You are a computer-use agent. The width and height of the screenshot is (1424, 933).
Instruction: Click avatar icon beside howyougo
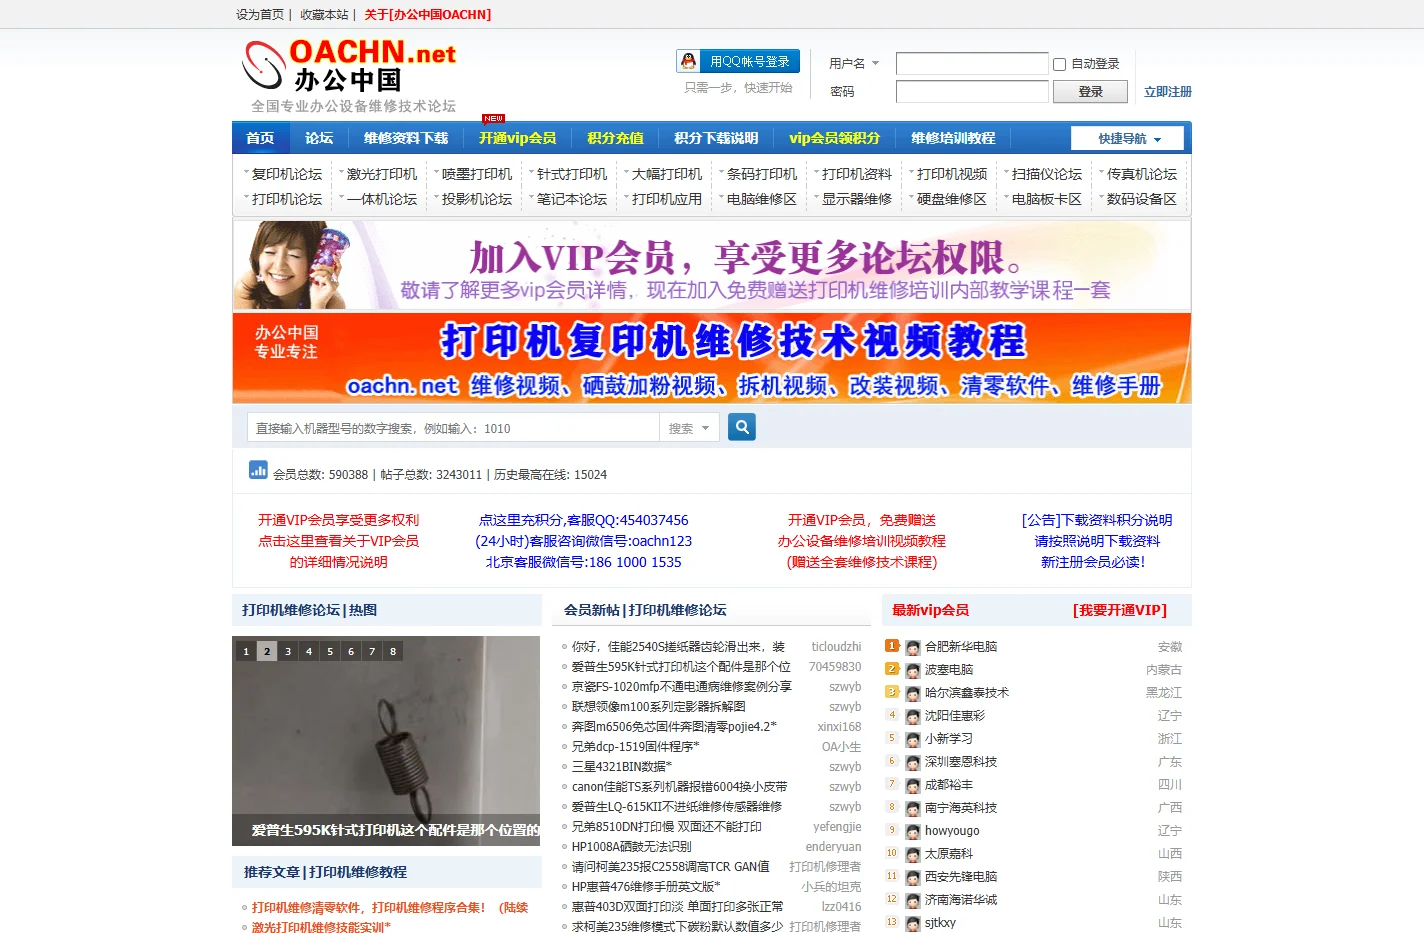pos(912,832)
